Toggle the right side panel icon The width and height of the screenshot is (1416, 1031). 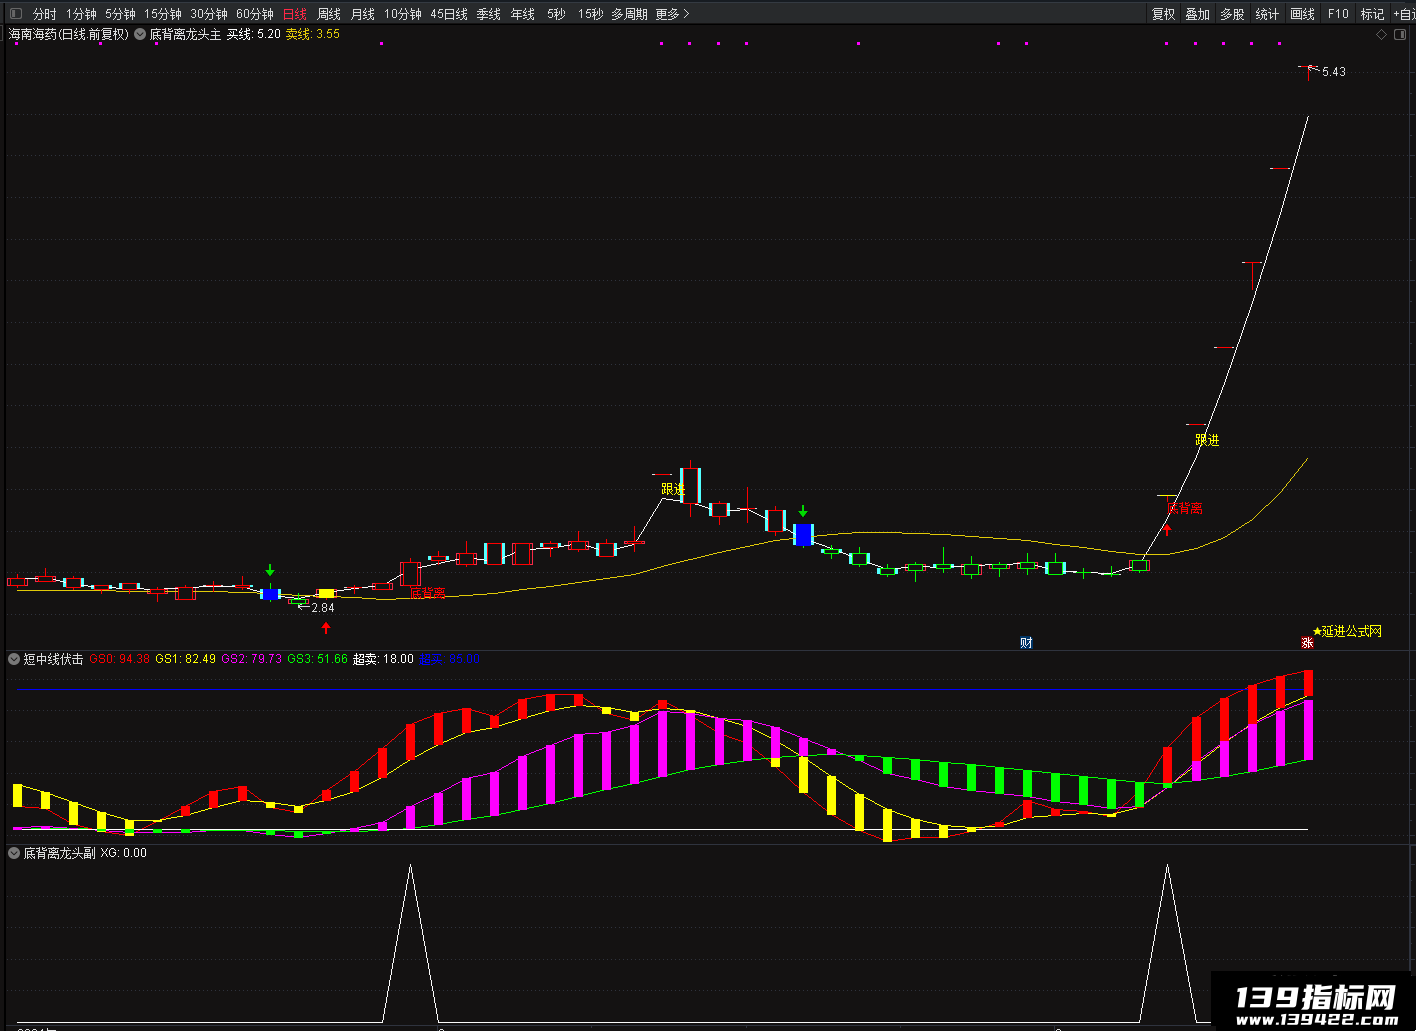click(x=1400, y=34)
